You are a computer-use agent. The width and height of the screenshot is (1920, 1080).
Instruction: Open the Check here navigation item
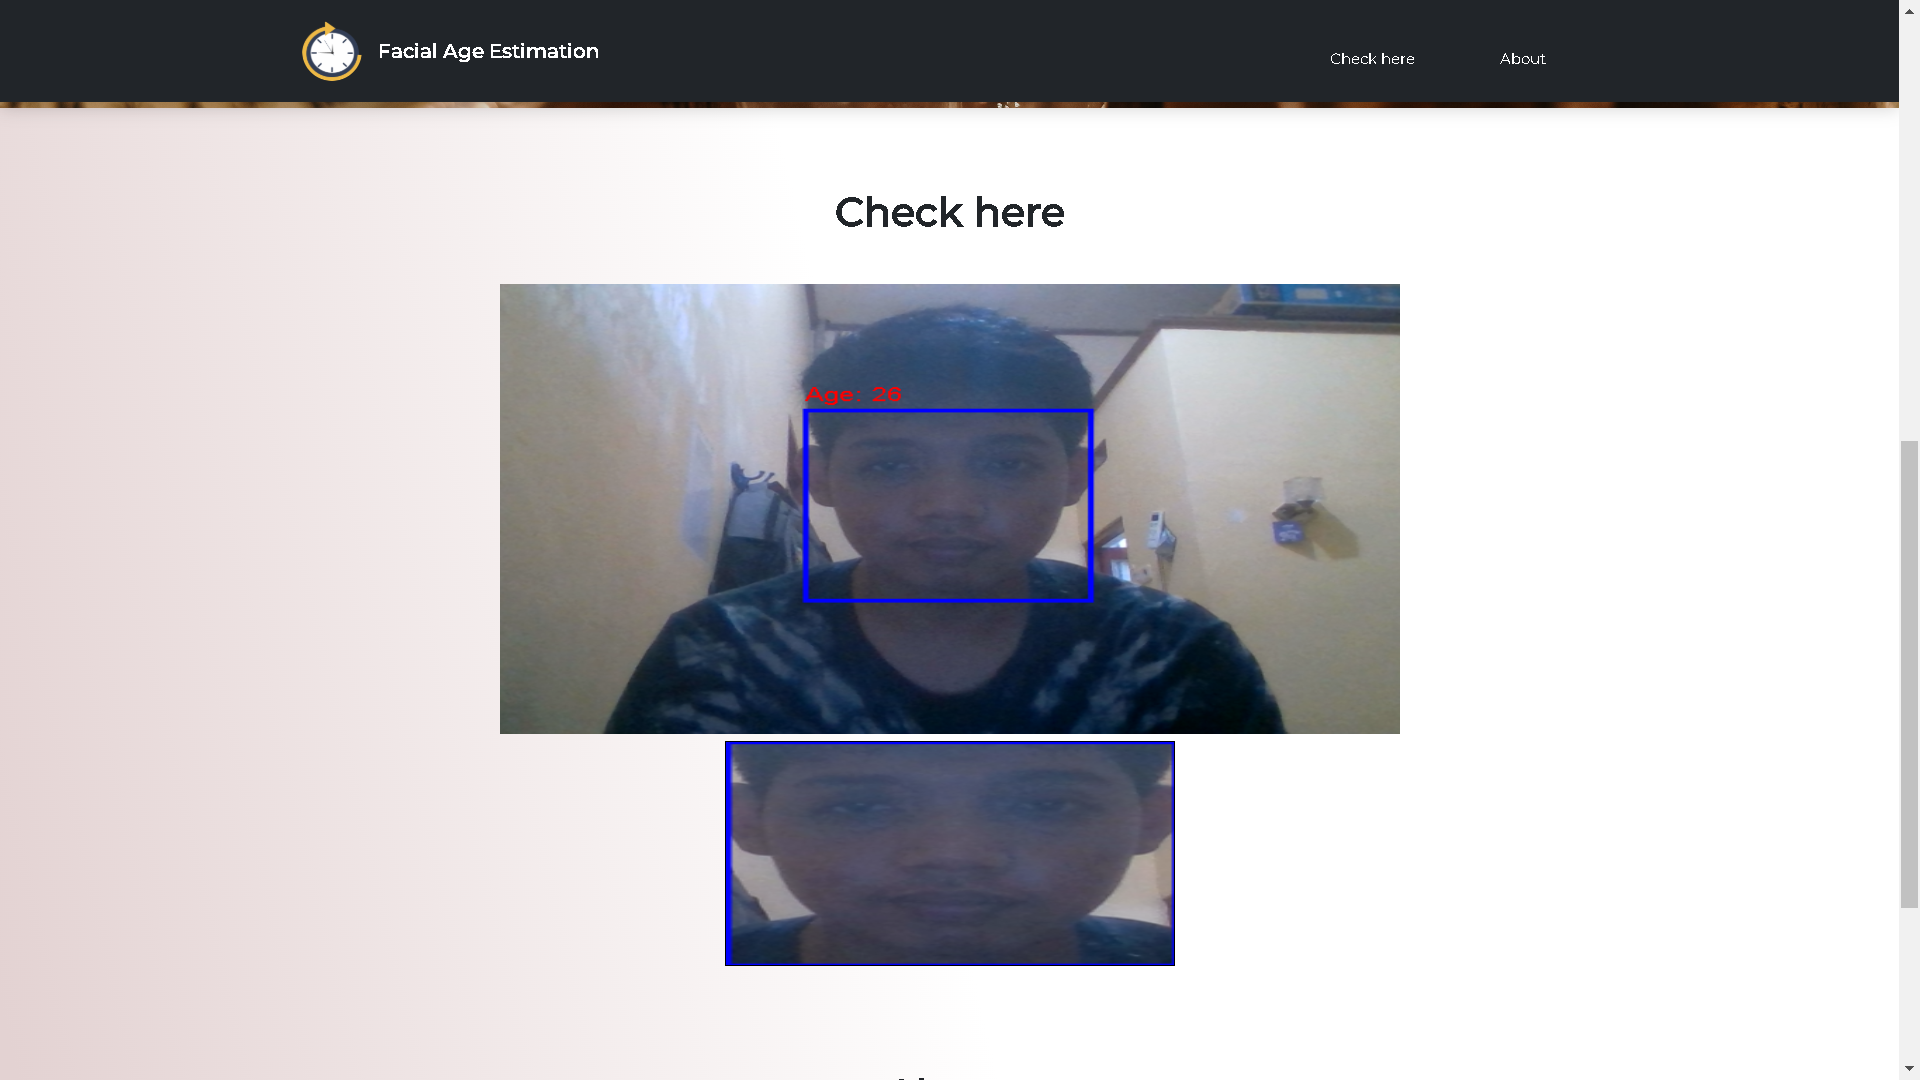click(1371, 58)
